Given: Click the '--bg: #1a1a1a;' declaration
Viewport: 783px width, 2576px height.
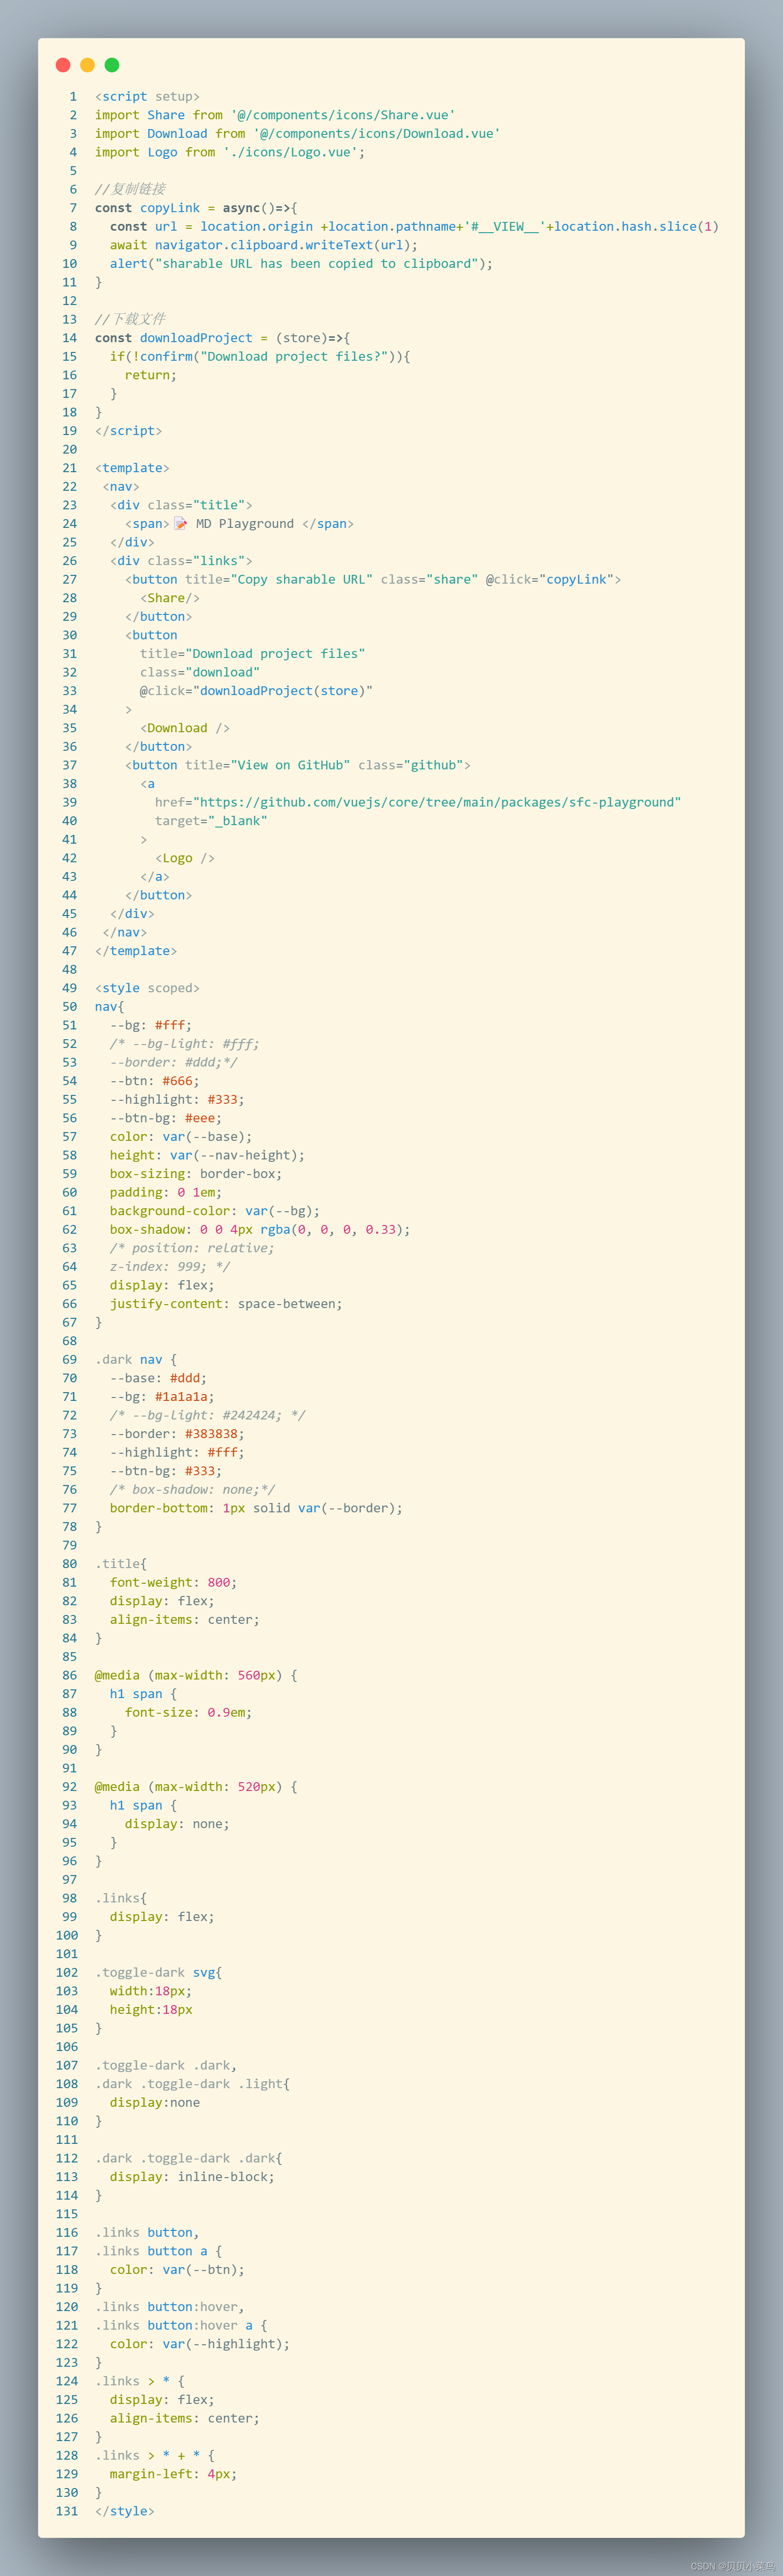Looking at the screenshot, I should 162,1397.
